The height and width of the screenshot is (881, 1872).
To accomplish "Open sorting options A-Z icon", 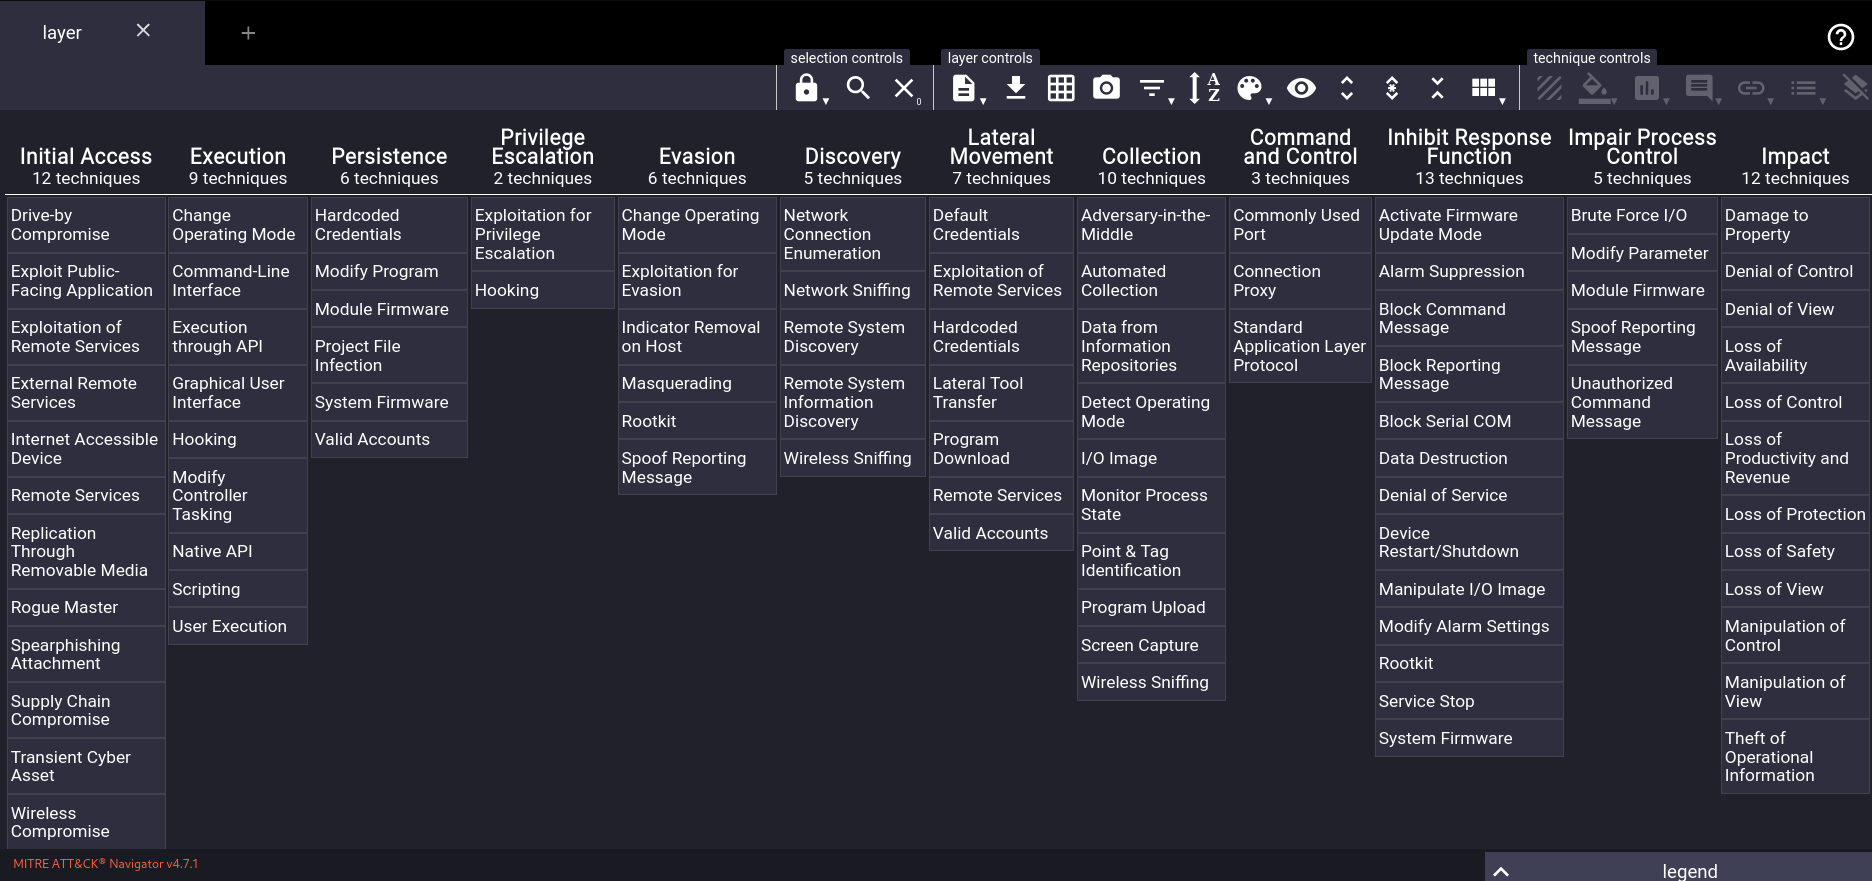I will tap(1204, 88).
